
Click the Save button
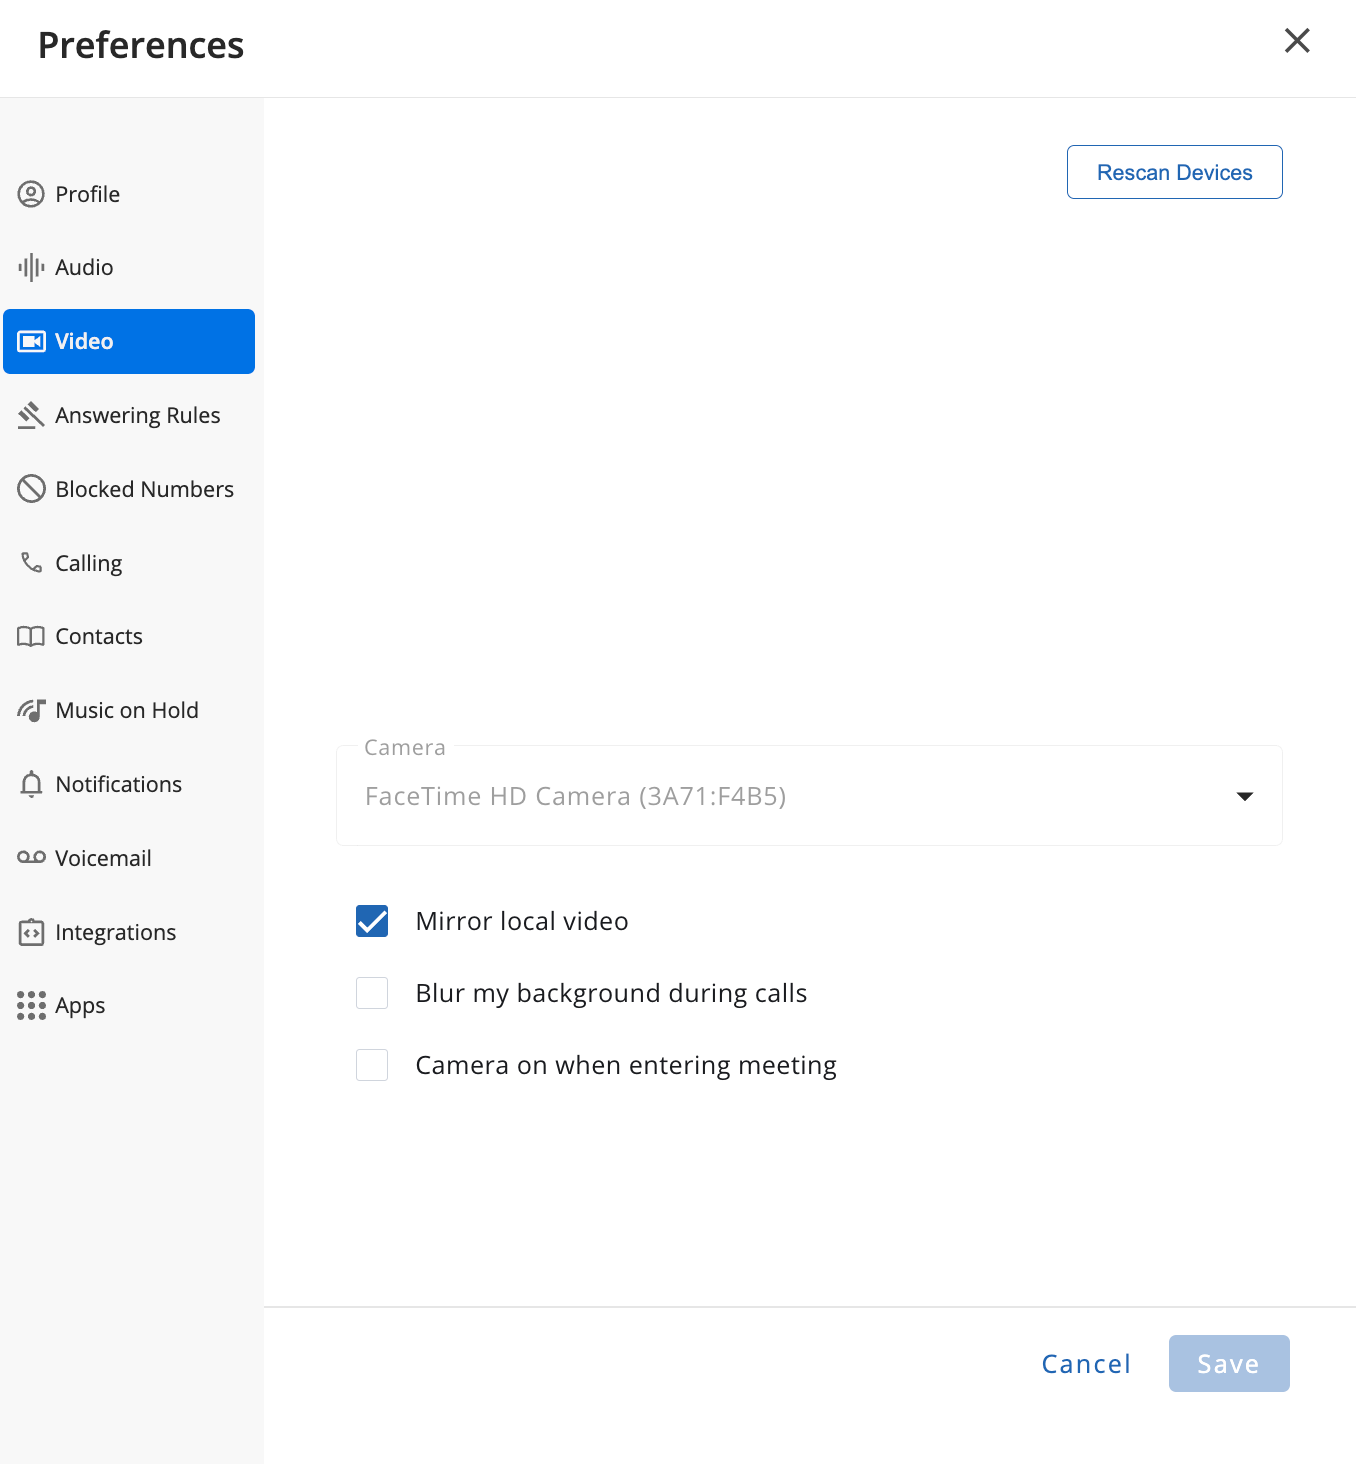point(1229,1364)
